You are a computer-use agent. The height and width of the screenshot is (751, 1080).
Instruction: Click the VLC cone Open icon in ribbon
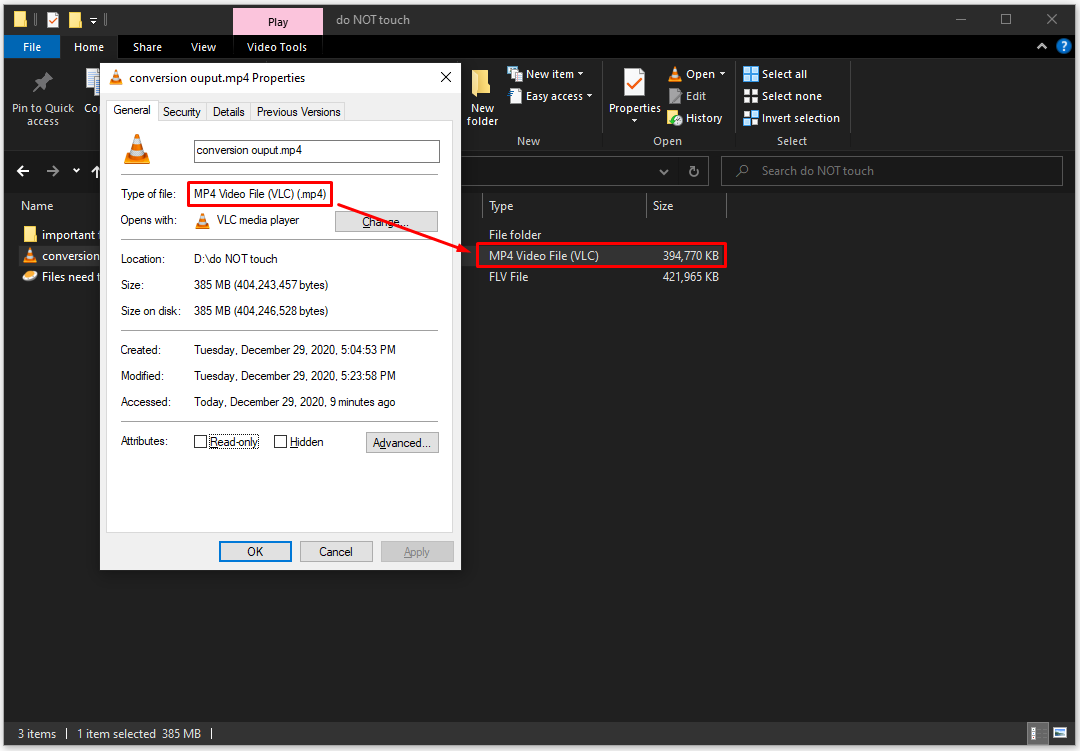675,74
